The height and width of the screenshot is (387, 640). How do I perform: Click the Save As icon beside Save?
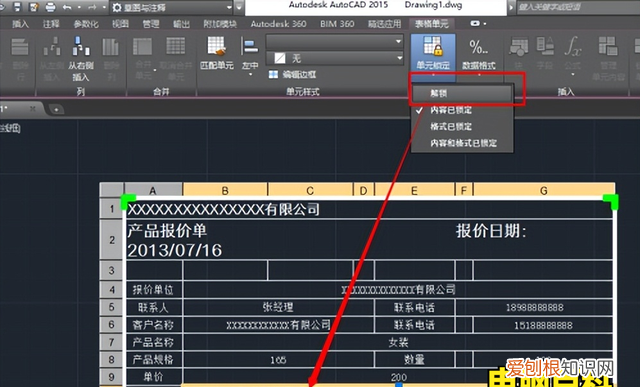coord(34,7)
